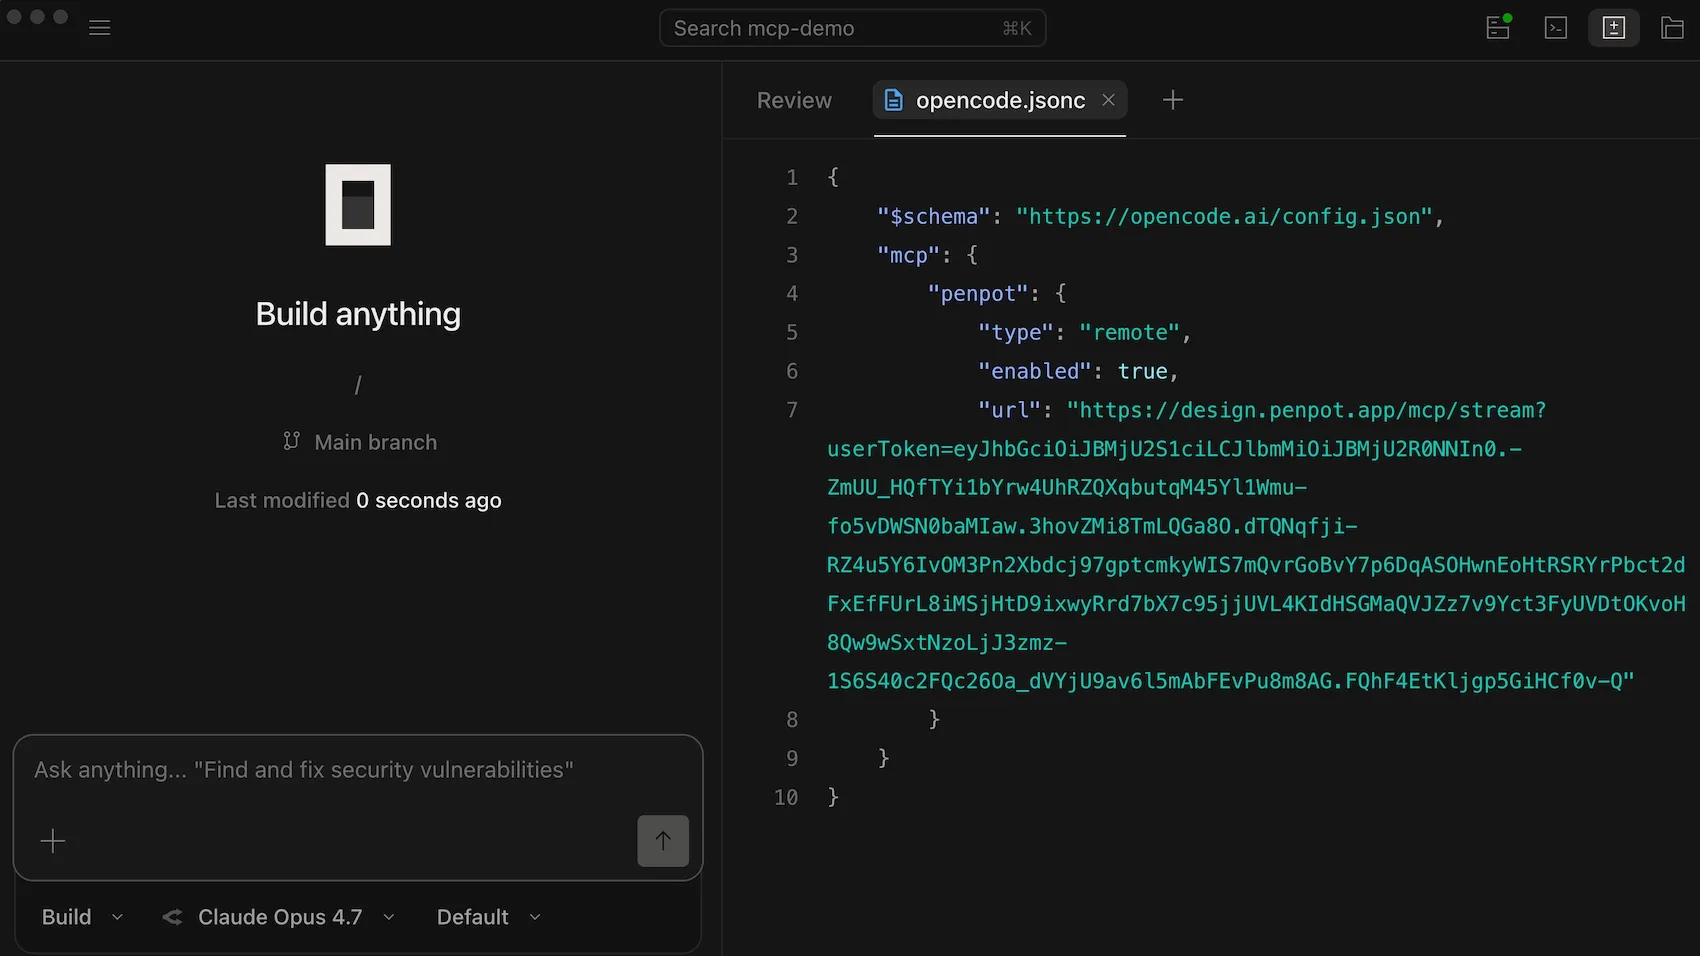This screenshot has width=1700, height=956.
Task: Select the opencode.jsonc tab
Action: click(1000, 100)
